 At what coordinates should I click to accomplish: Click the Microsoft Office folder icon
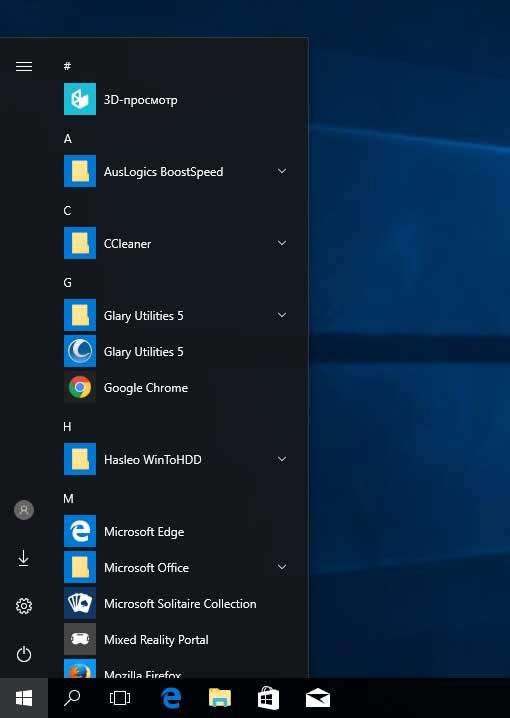tap(80, 567)
